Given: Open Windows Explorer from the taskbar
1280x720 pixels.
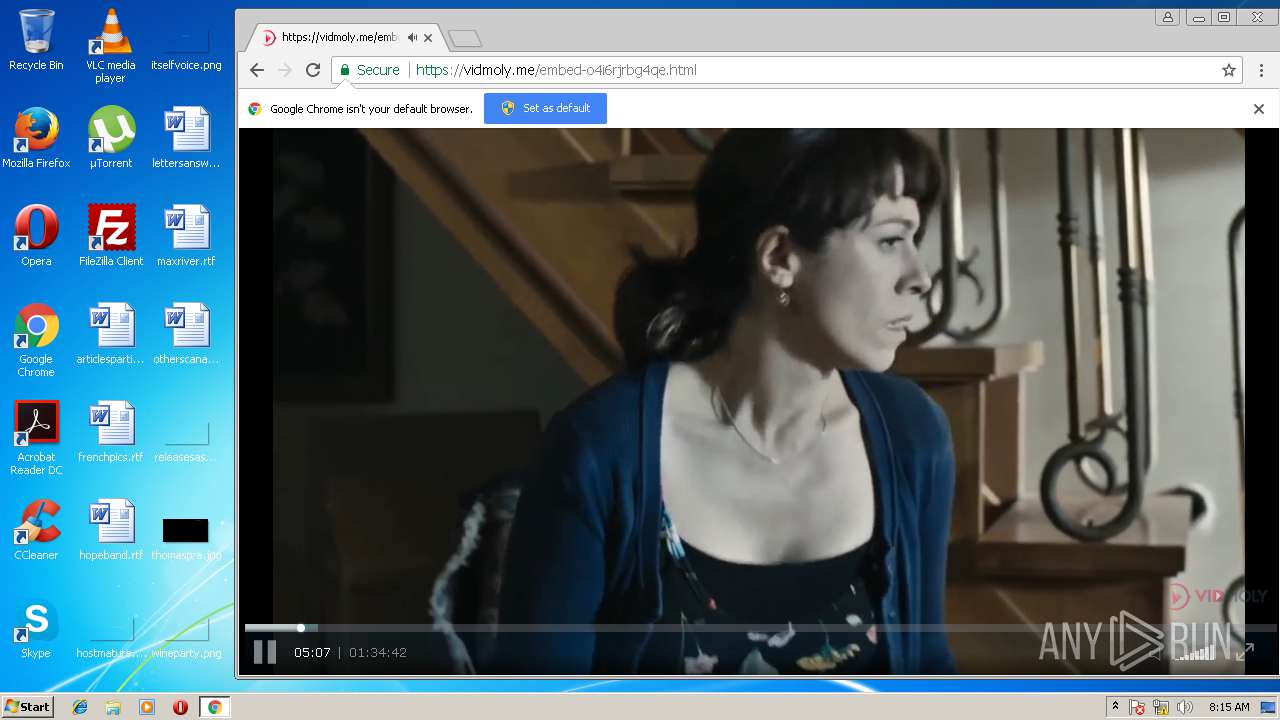Looking at the screenshot, I should point(113,707).
